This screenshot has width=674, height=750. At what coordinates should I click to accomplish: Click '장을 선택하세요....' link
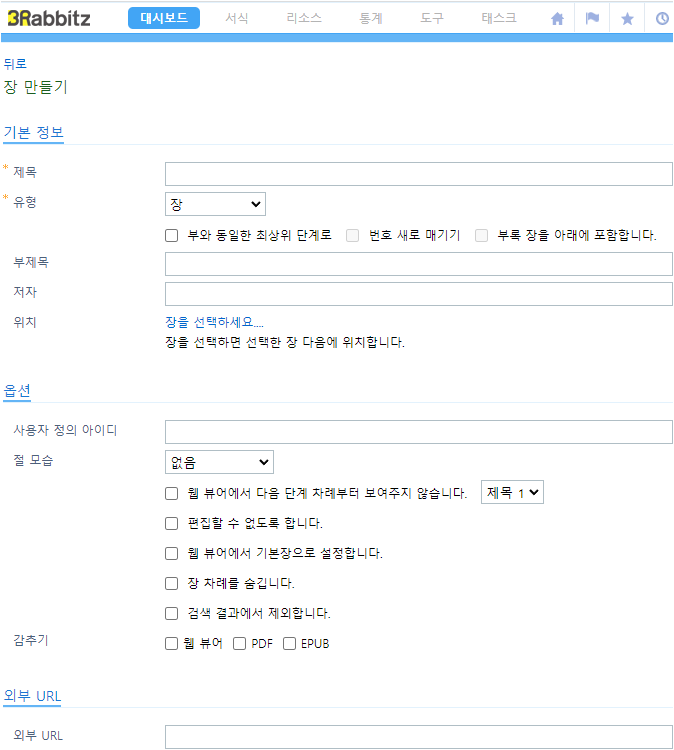(214, 322)
